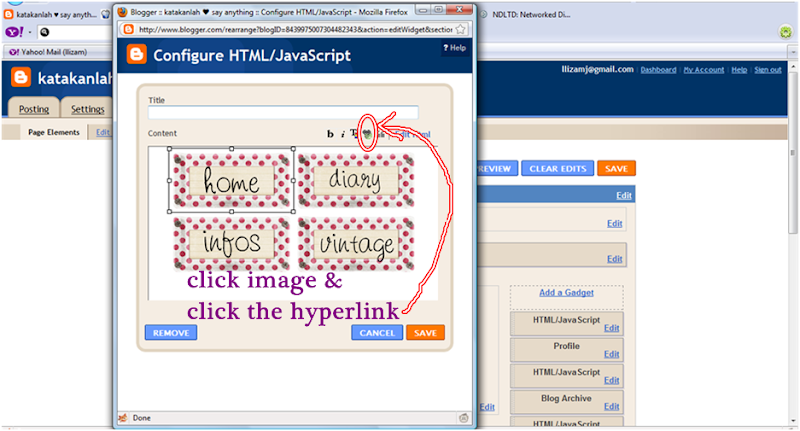Open the dropdown next to Yahoo! logo

30,32
